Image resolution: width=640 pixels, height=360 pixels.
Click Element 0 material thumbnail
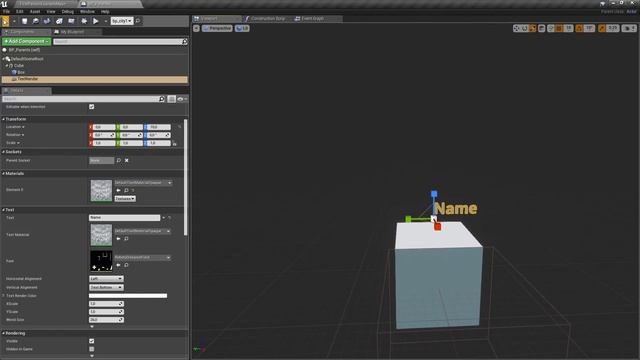pyautogui.click(x=101, y=191)
